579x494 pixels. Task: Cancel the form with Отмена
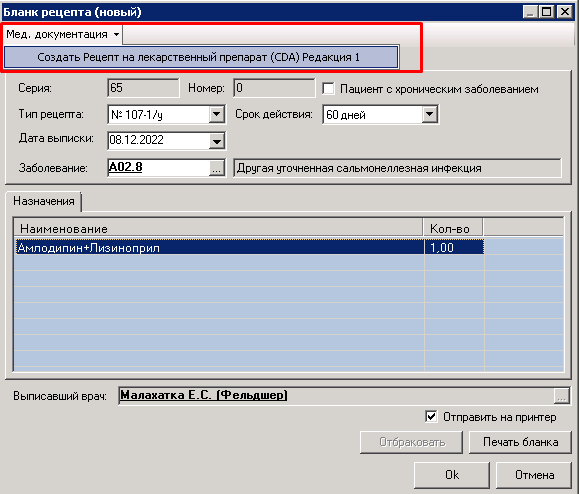click(x=534, y=474)
